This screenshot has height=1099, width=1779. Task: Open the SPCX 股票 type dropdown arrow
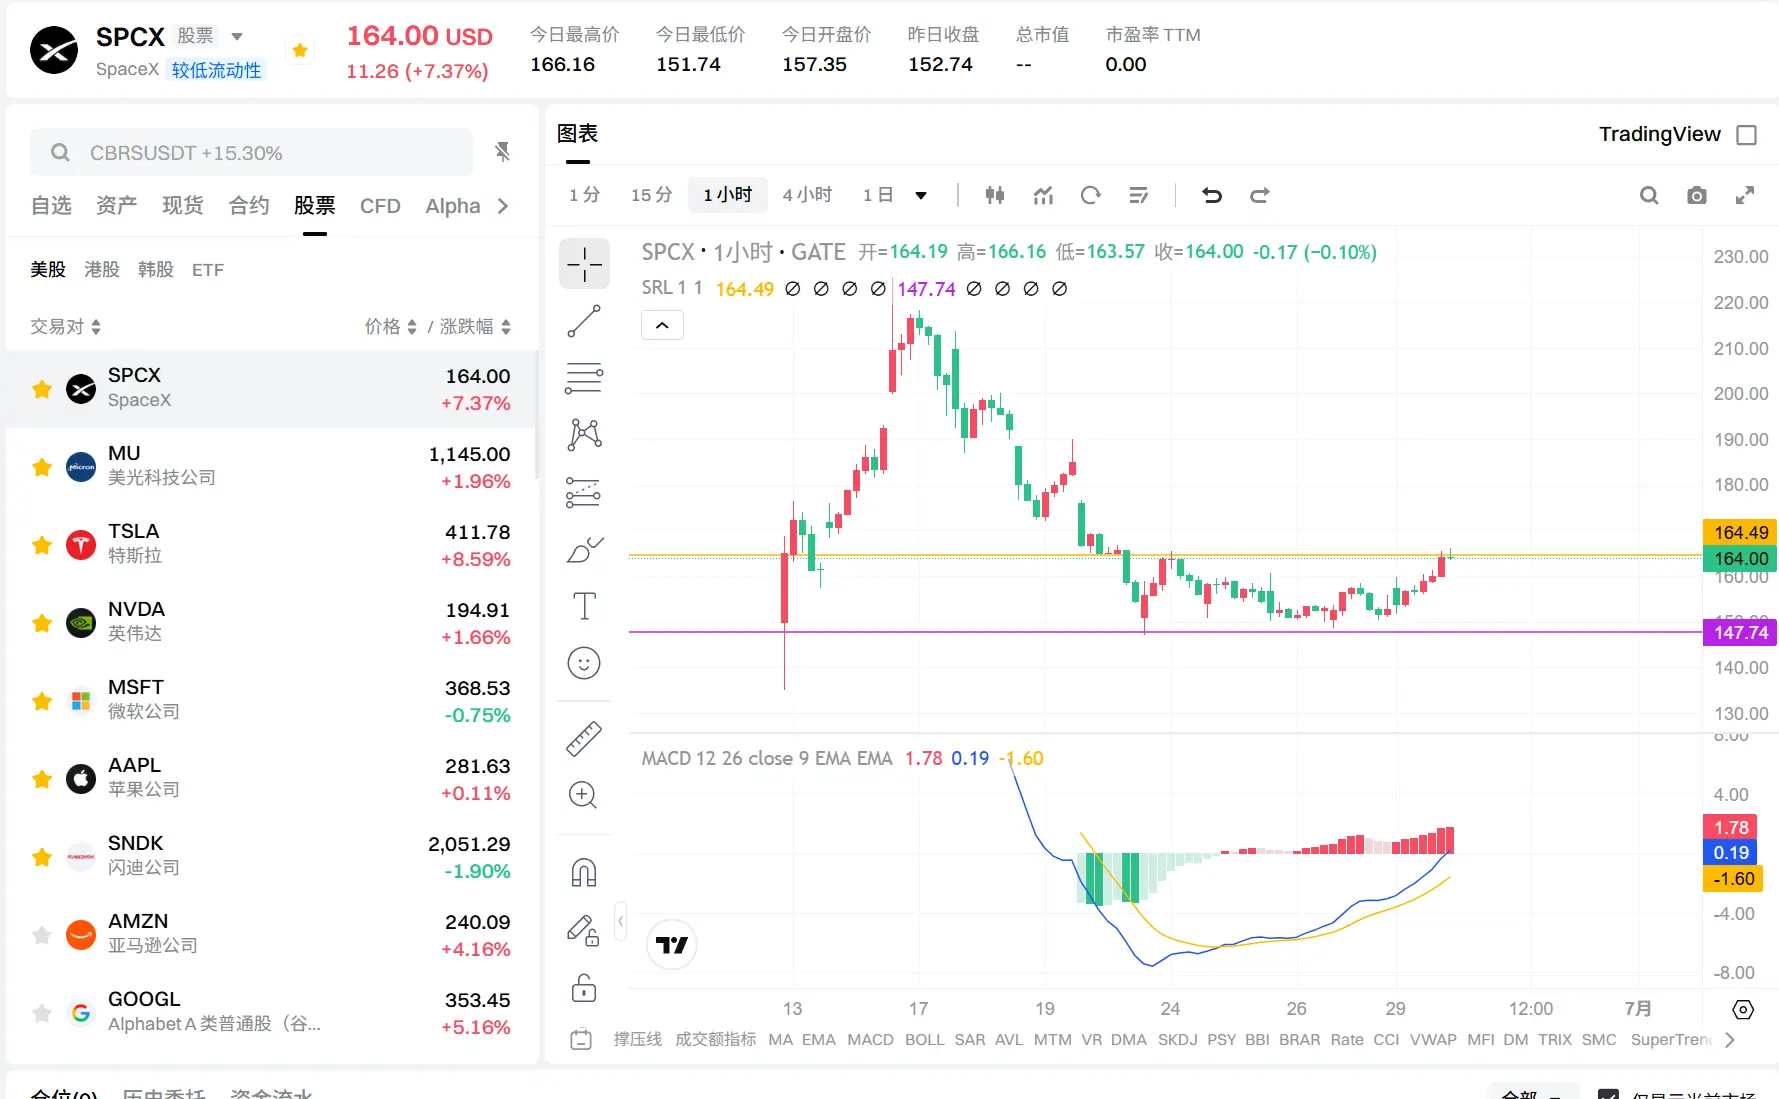(x=237, y=37)
